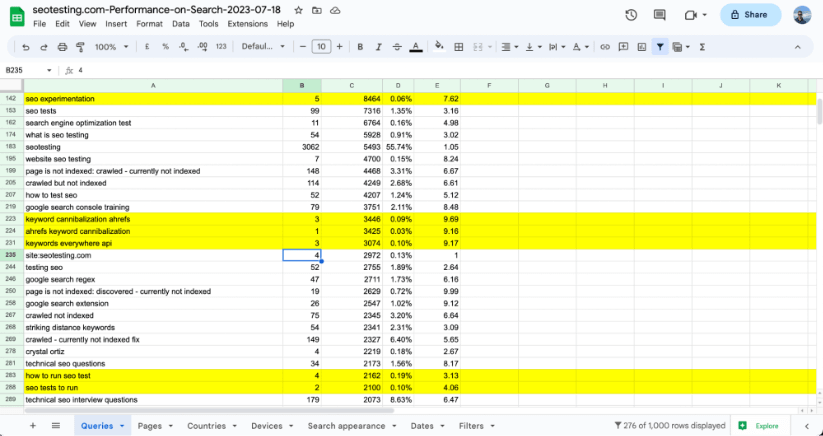
Task: Open the comment history
Action: 660,15
